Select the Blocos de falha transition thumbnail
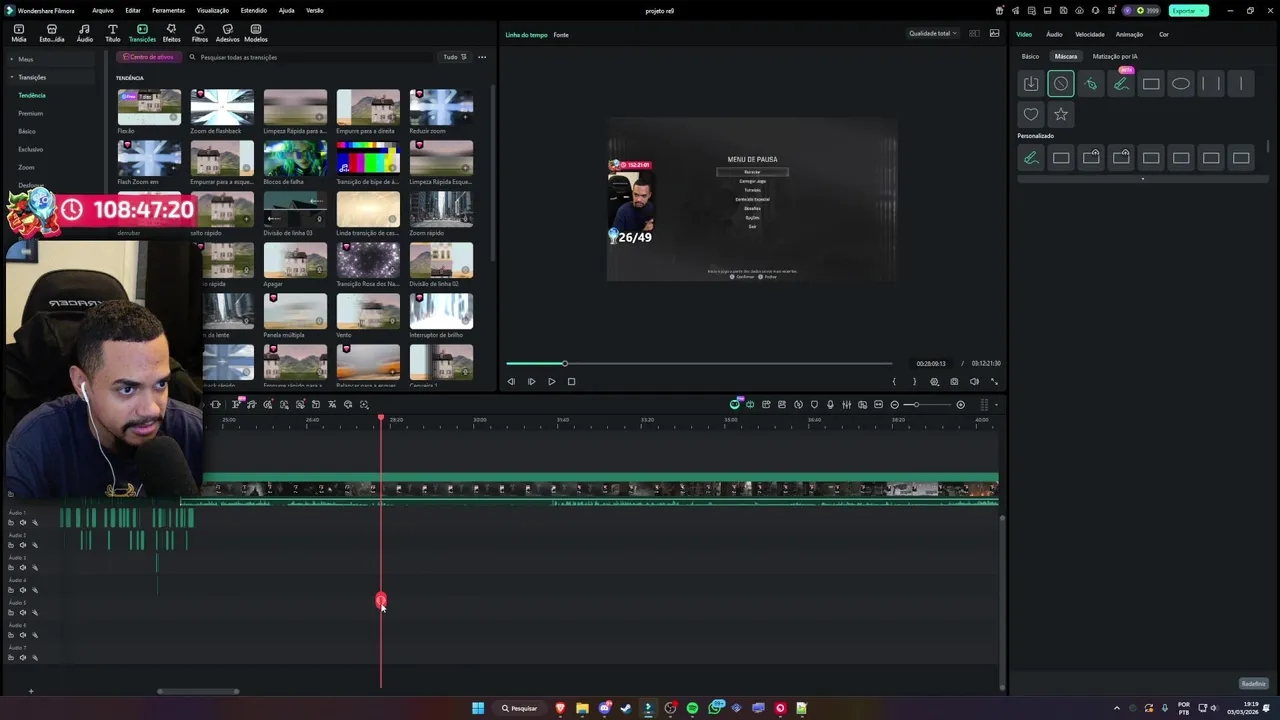 (x=295, y=158)
